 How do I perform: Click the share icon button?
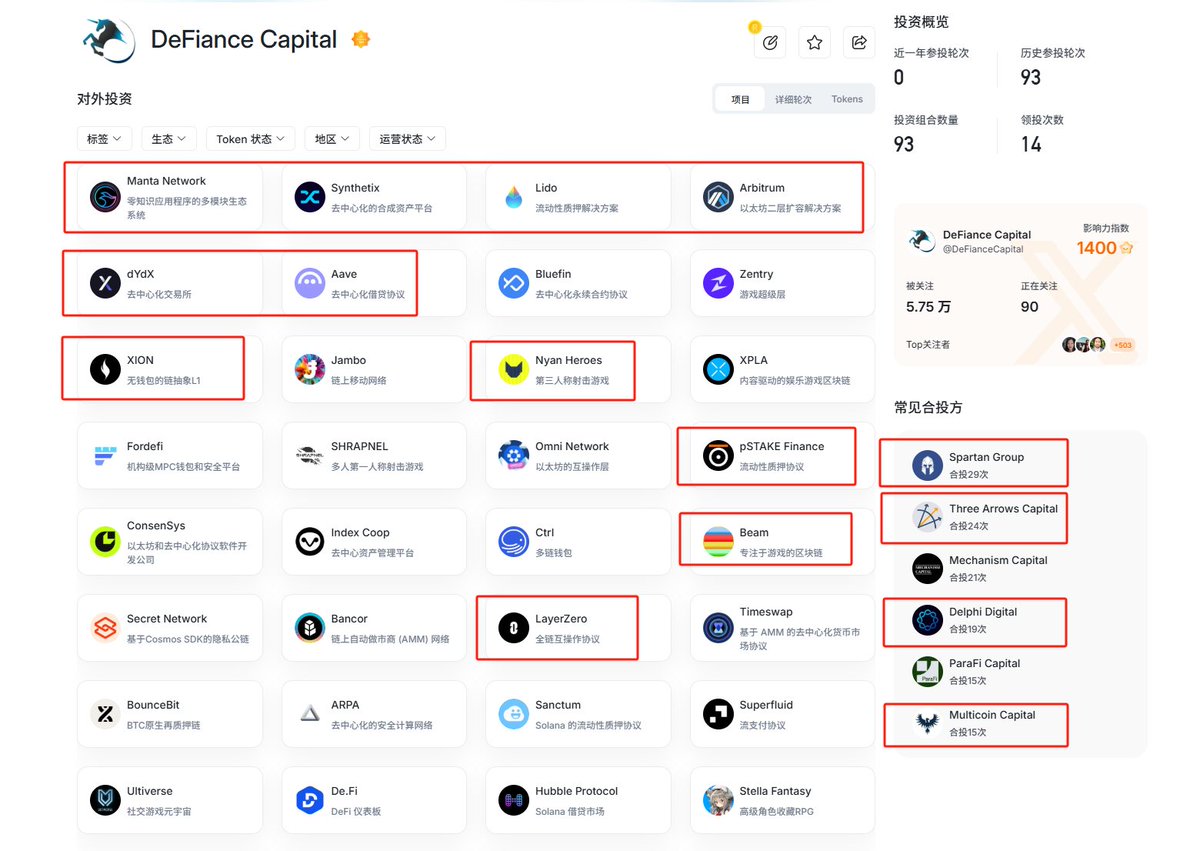pyautogui.click(x=859, y=42)
